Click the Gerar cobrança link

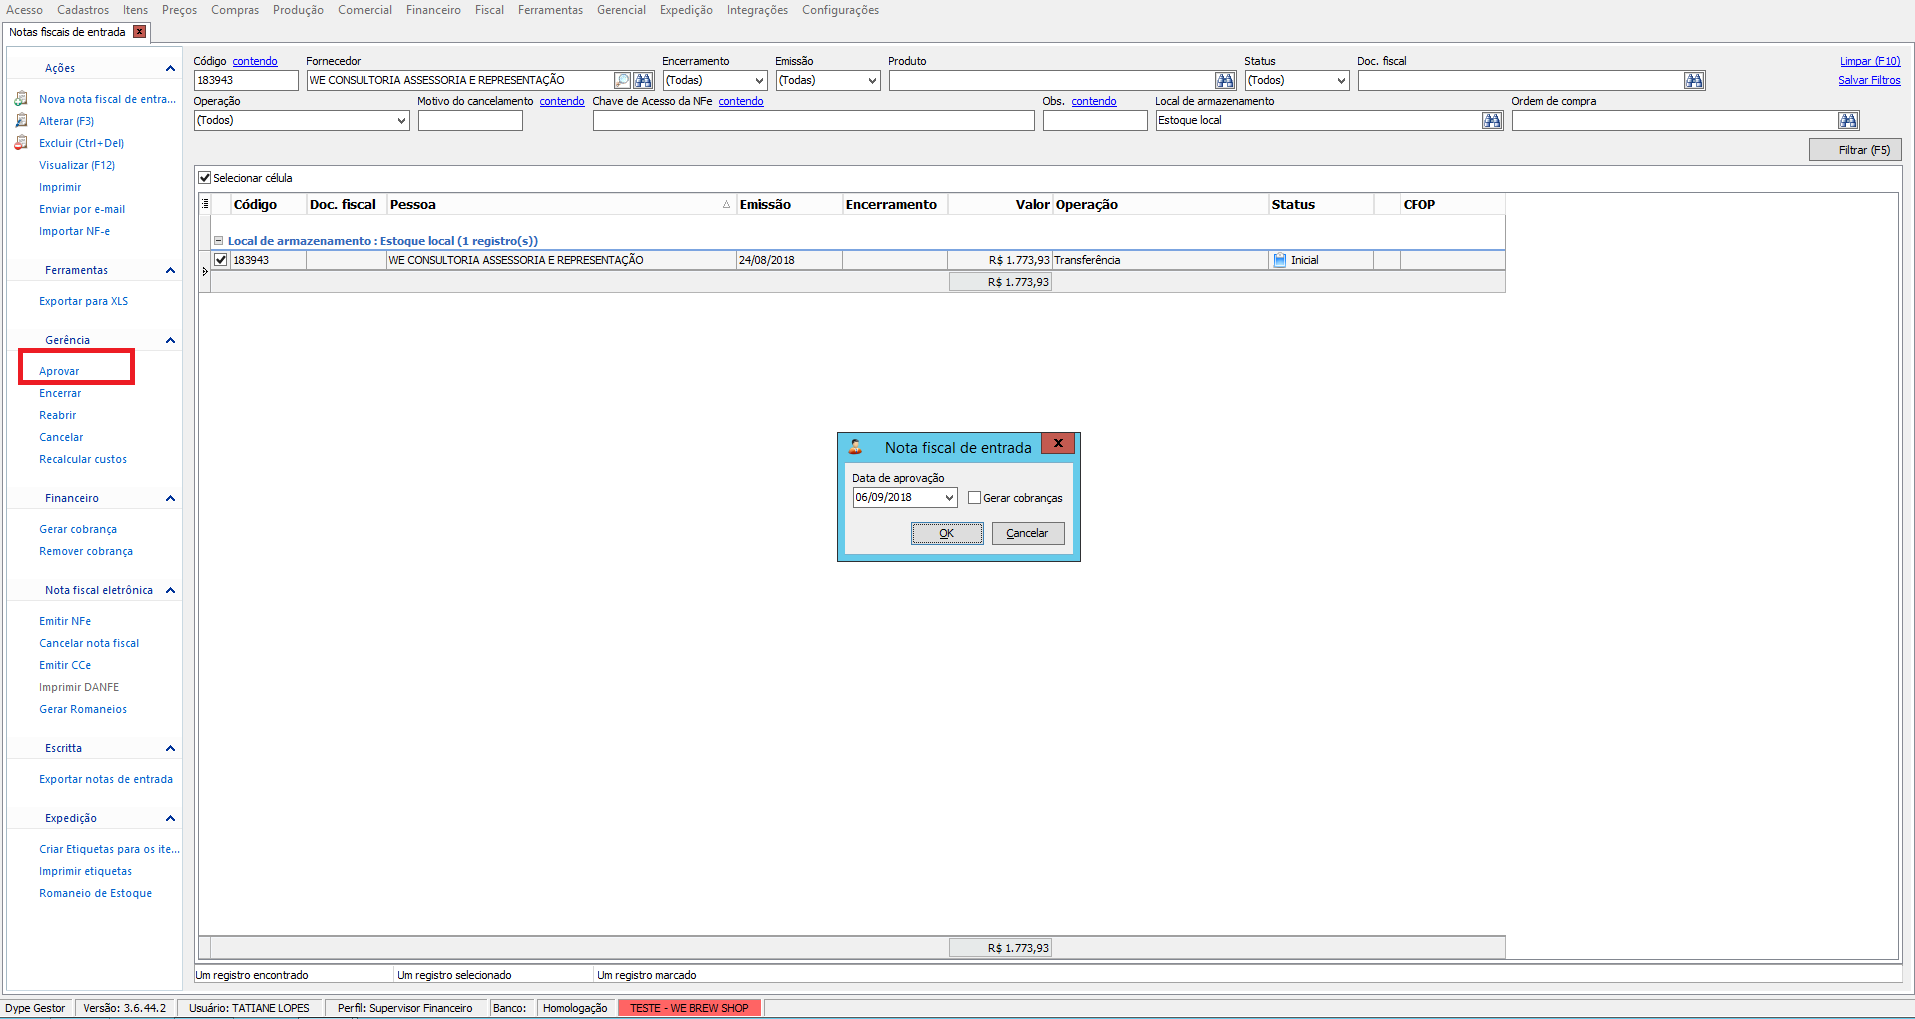click(x=78, y=529)
